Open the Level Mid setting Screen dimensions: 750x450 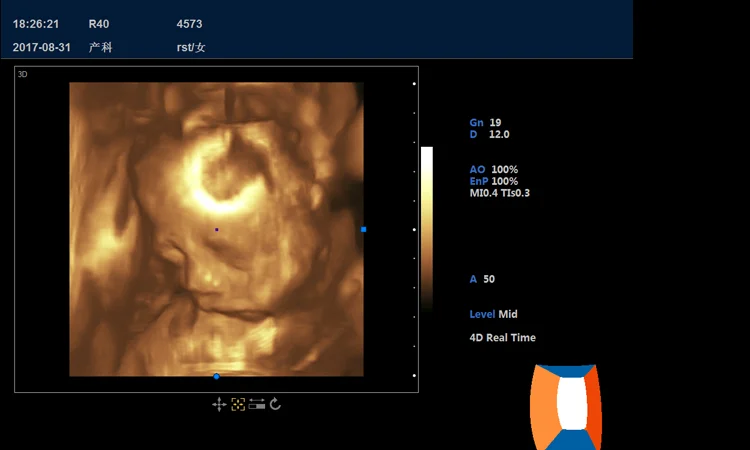coord(493,314)
